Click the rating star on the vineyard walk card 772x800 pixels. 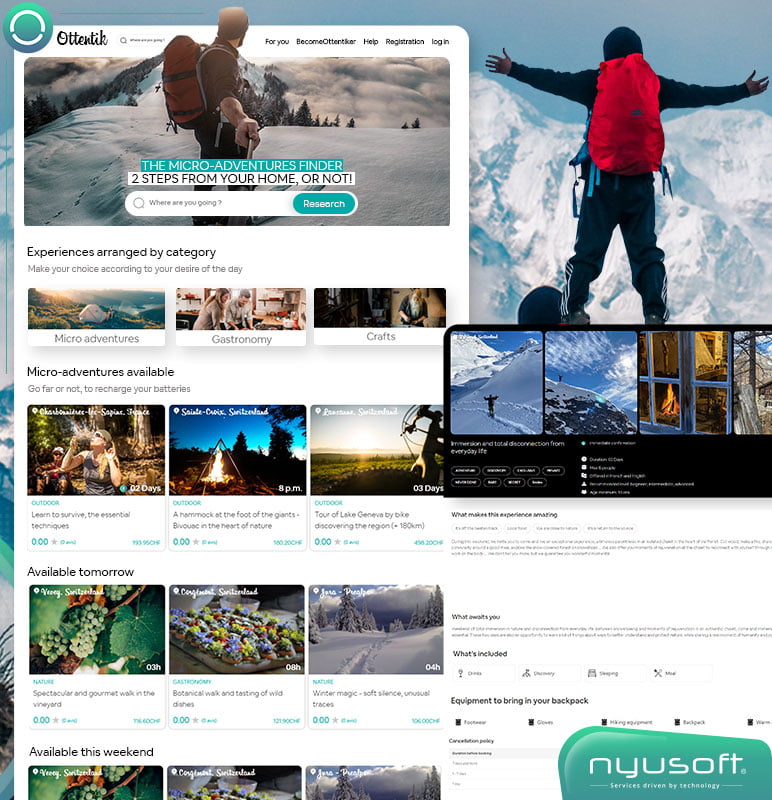pyautogui.click(x=56, y=720)
